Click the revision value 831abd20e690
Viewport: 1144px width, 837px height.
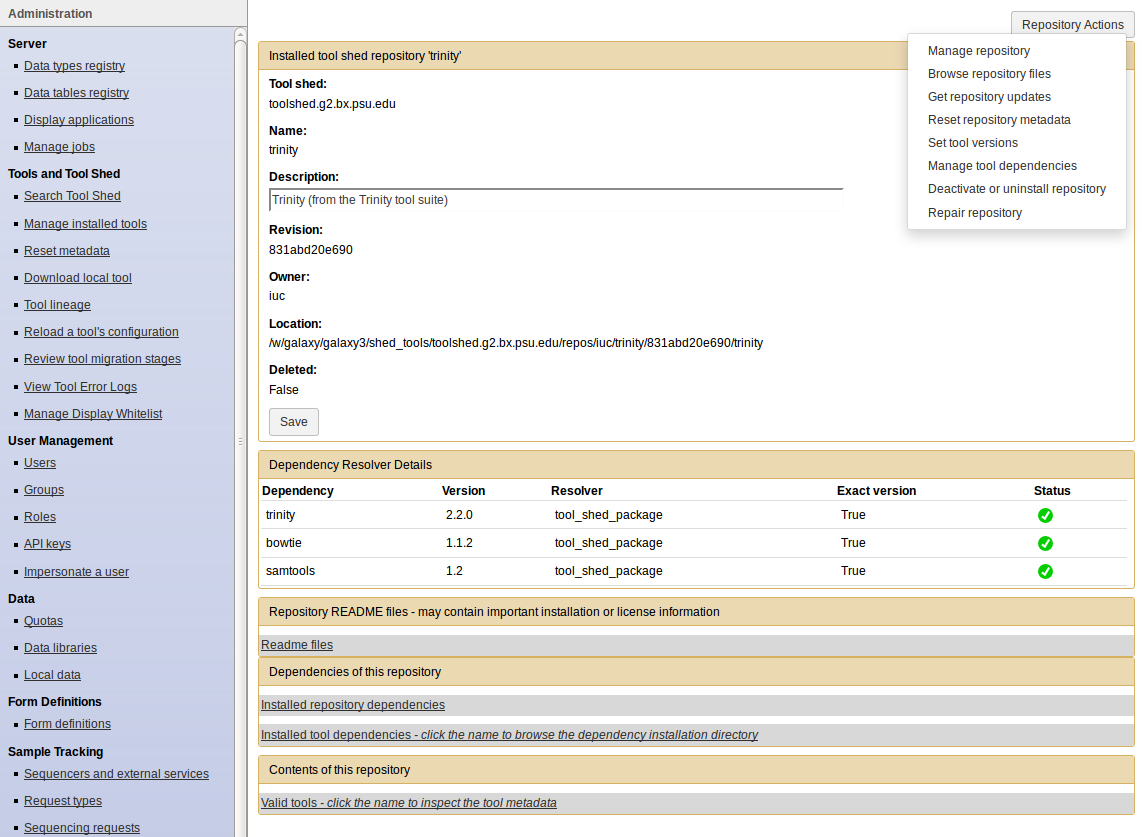click(x=311, y=250)
